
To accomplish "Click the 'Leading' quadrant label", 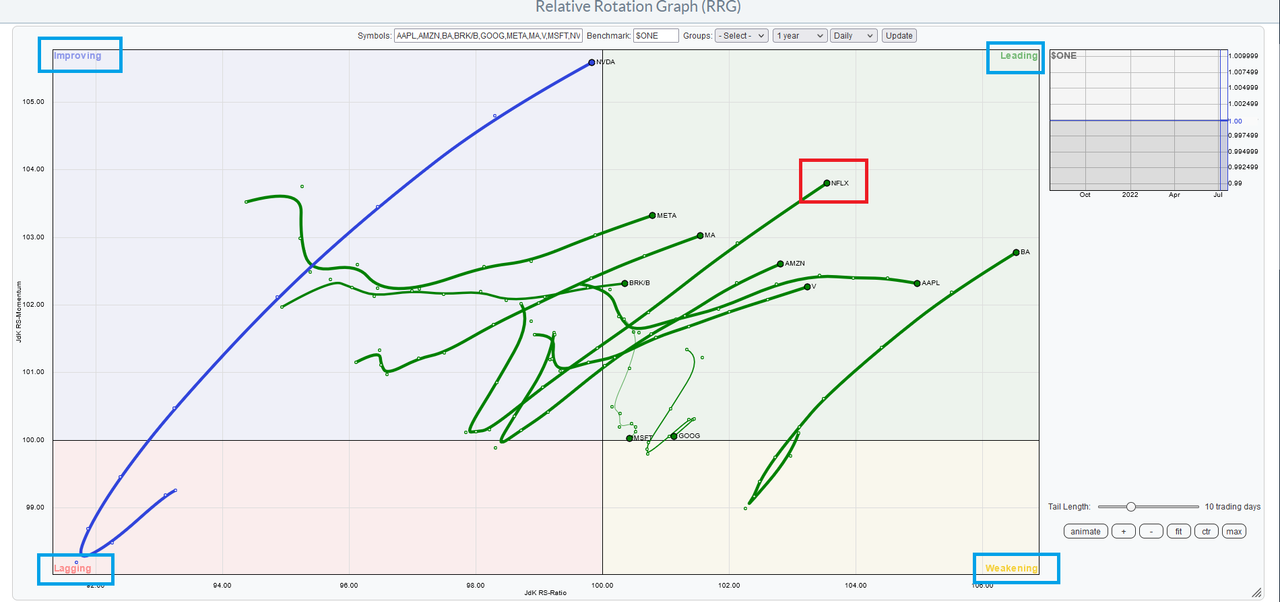I will tap(1019, 56).
